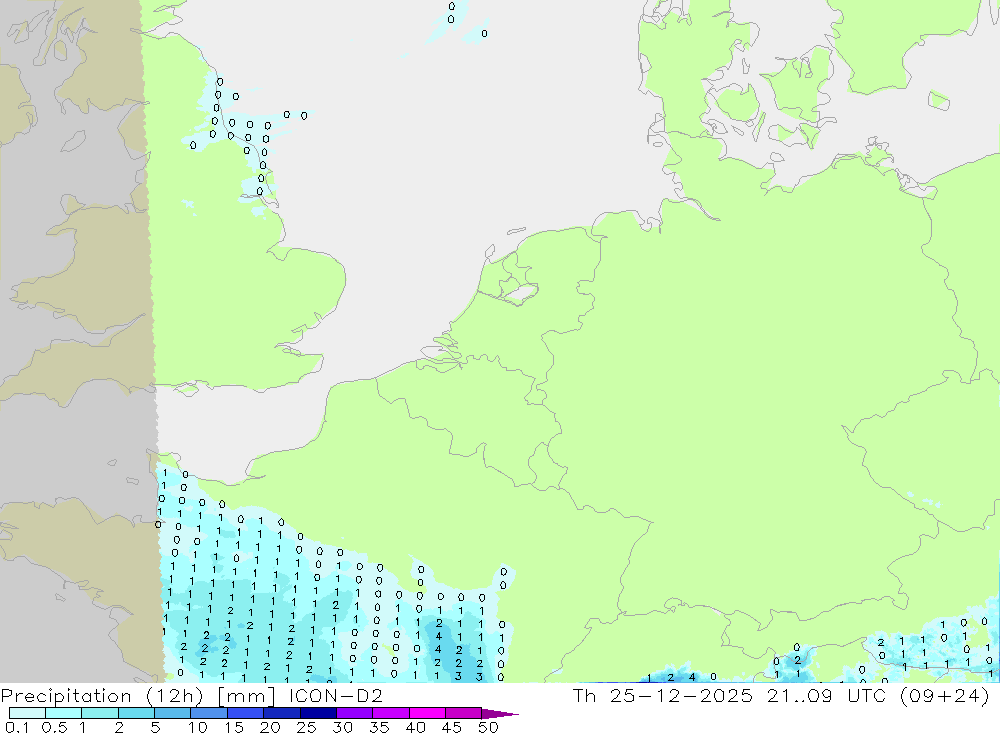
Task: Choose the legend swatch for 40–45 mm
Action: click(x=427, y=713)
